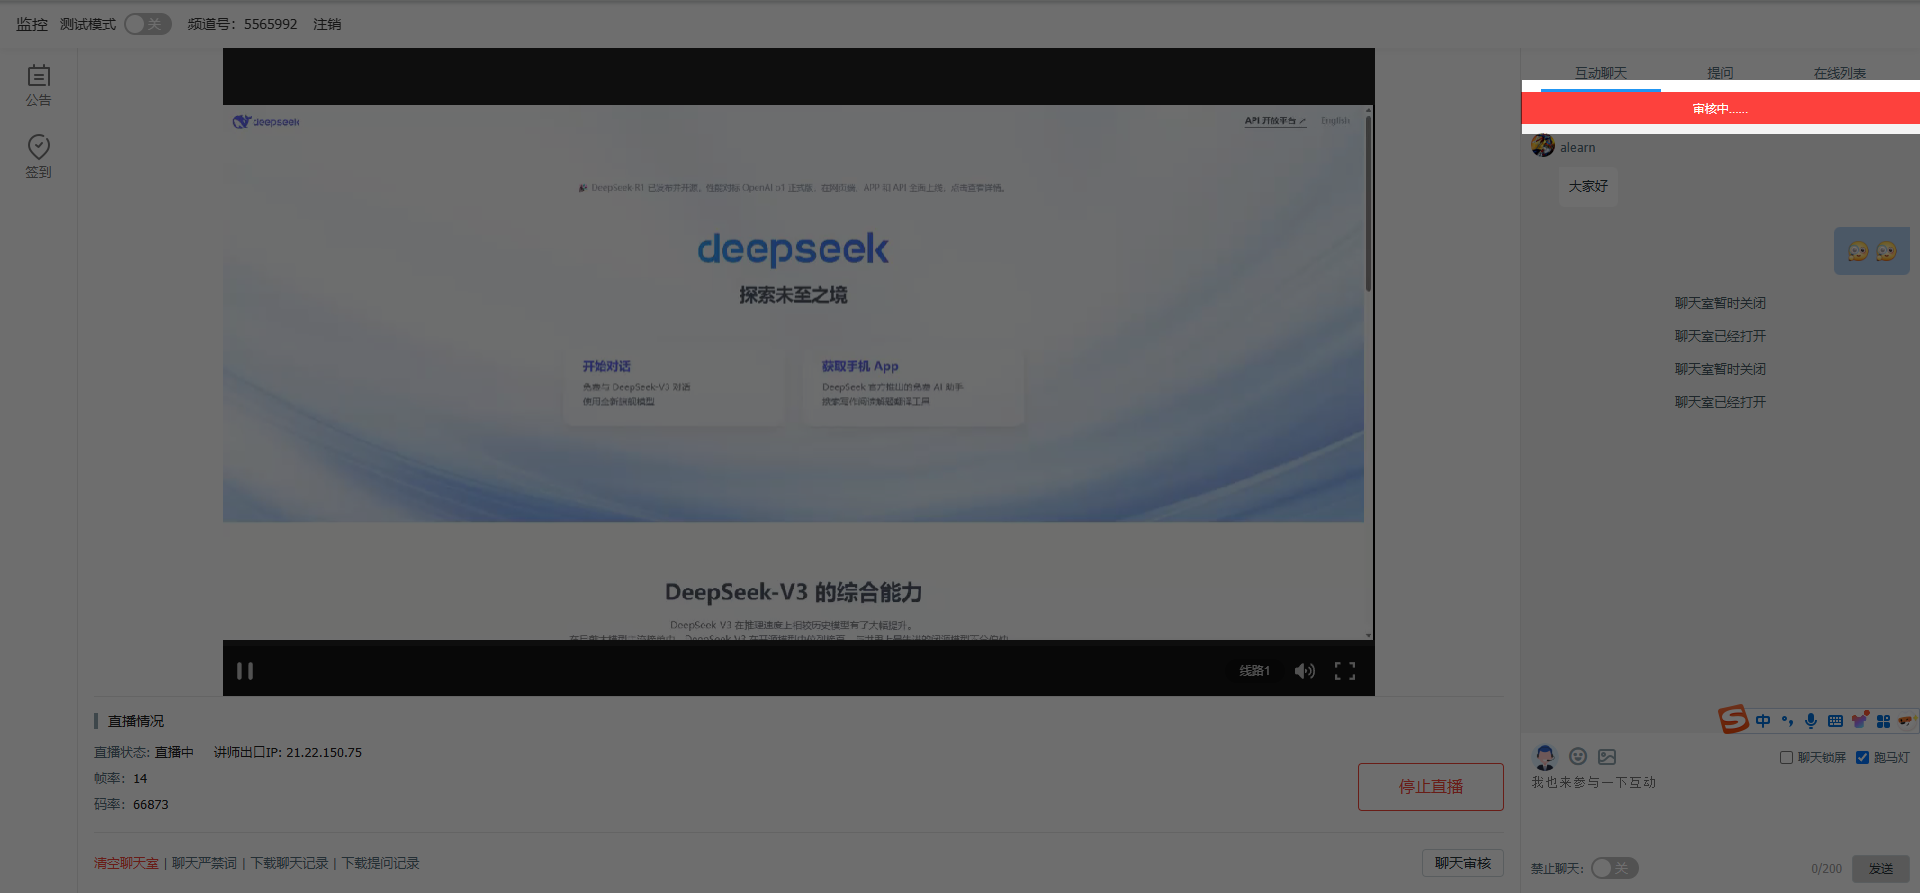Click the image upload icon in chat
Screen dimensions: 1920x893
(1607, 757)
